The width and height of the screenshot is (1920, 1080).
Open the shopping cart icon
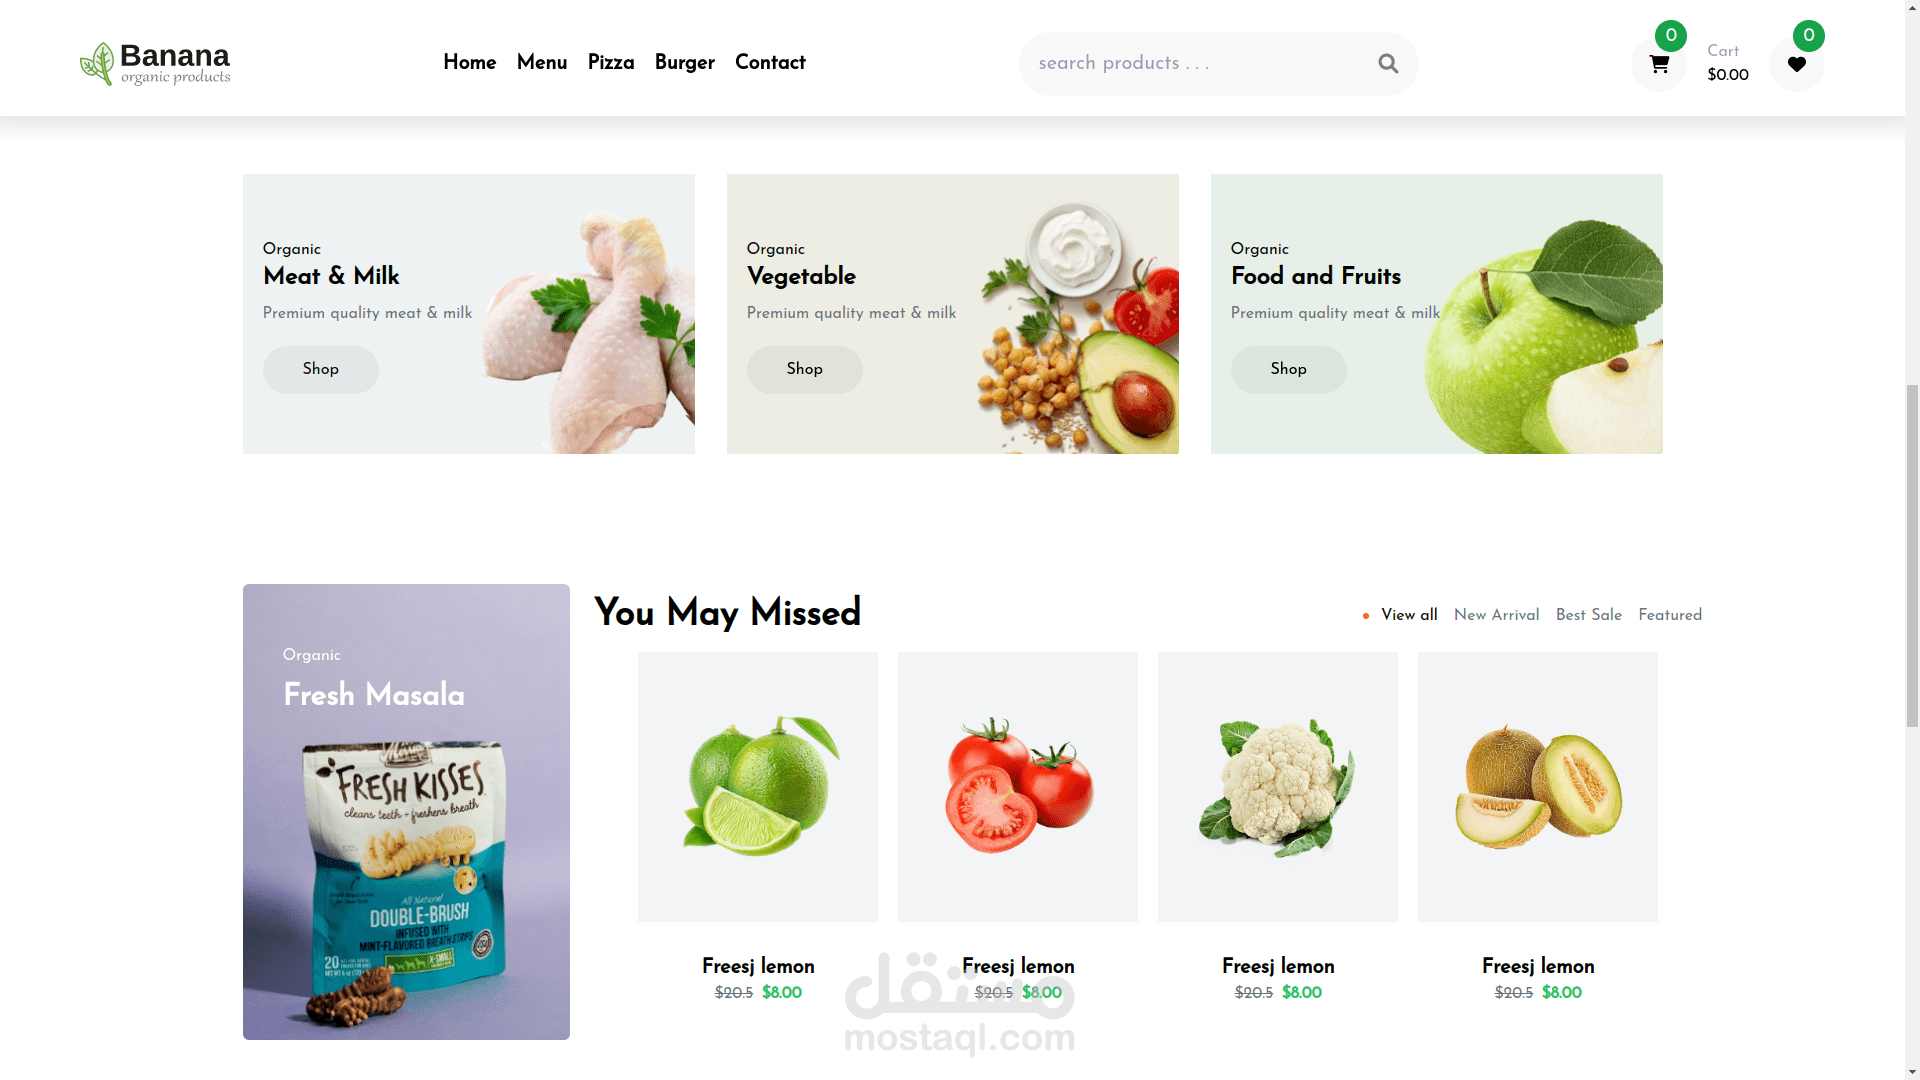coord(1659,64)
